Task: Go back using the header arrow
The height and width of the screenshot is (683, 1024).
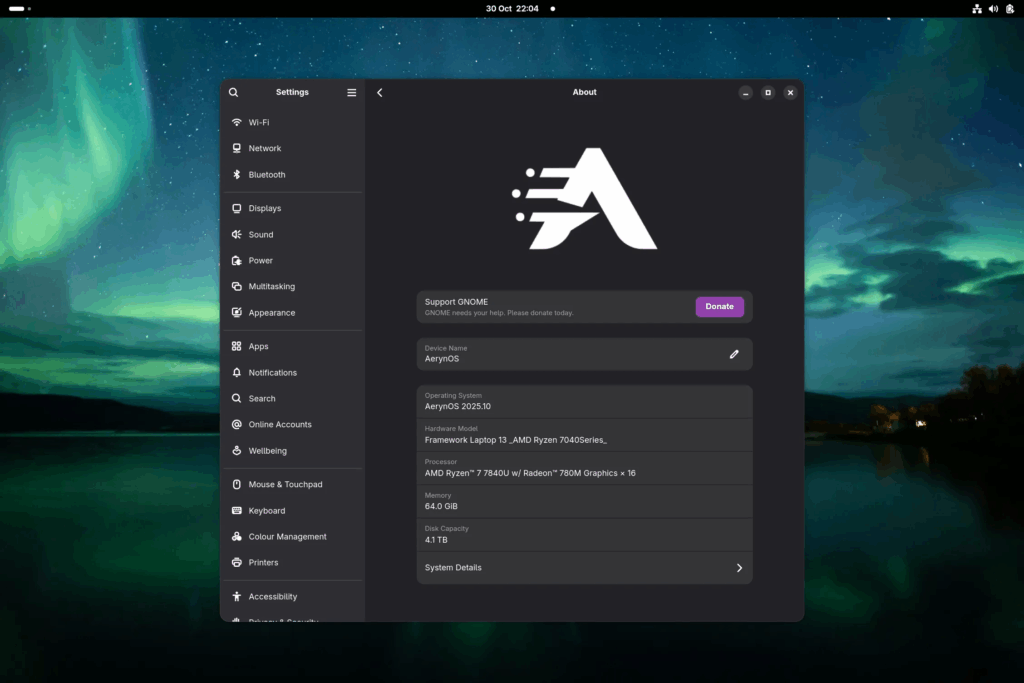Action: coord(380,92)
